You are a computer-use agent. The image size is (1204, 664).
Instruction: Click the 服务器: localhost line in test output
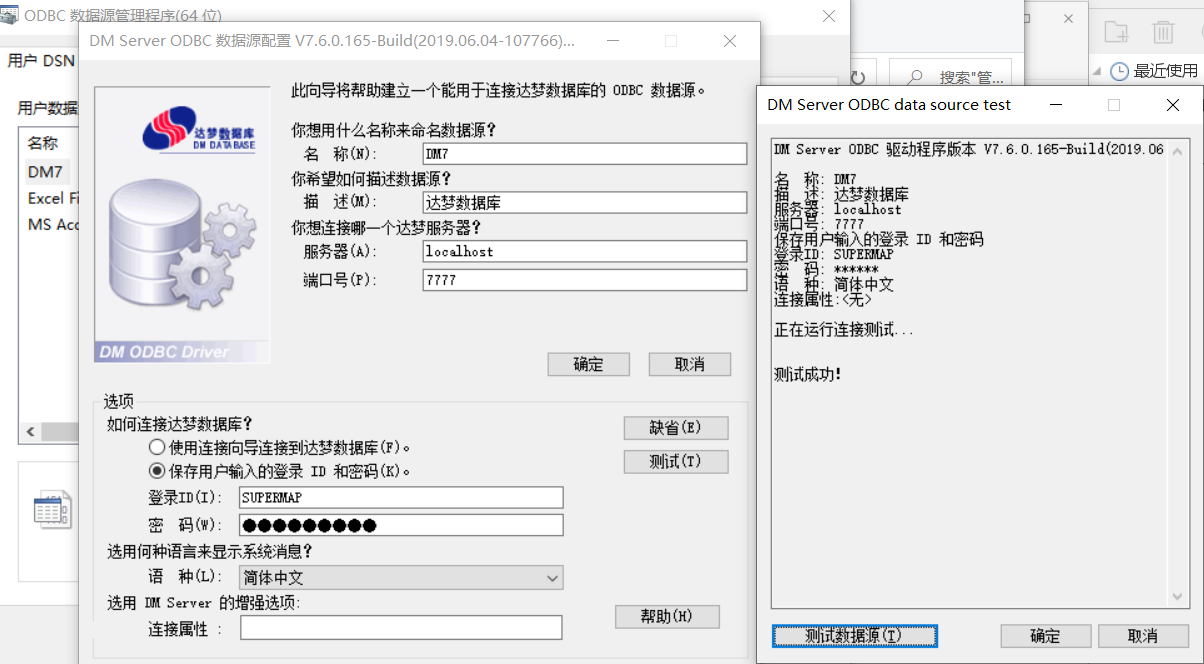pos(838,210)
